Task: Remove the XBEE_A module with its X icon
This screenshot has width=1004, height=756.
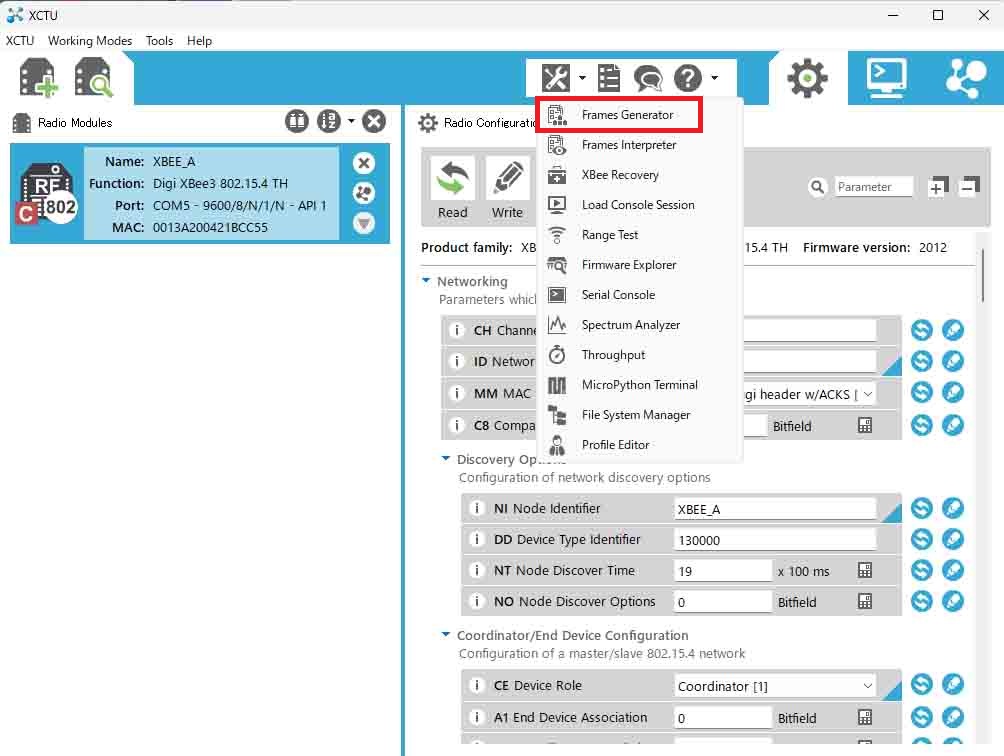Action: [x=364, y=163]
